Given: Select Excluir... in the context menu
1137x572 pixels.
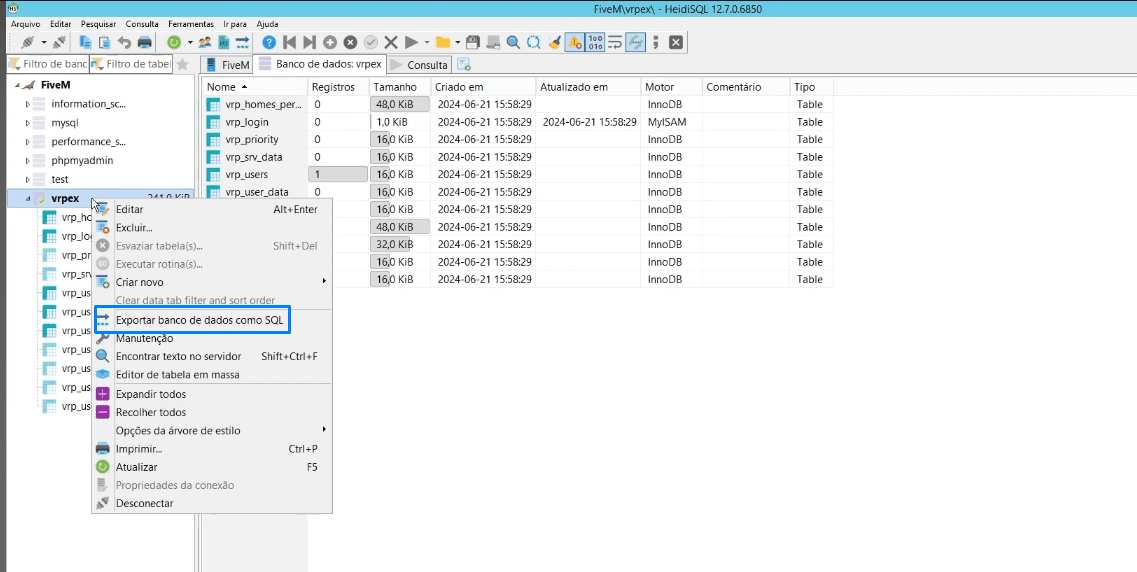Looking at the screenshot, I should click(212, 228).
